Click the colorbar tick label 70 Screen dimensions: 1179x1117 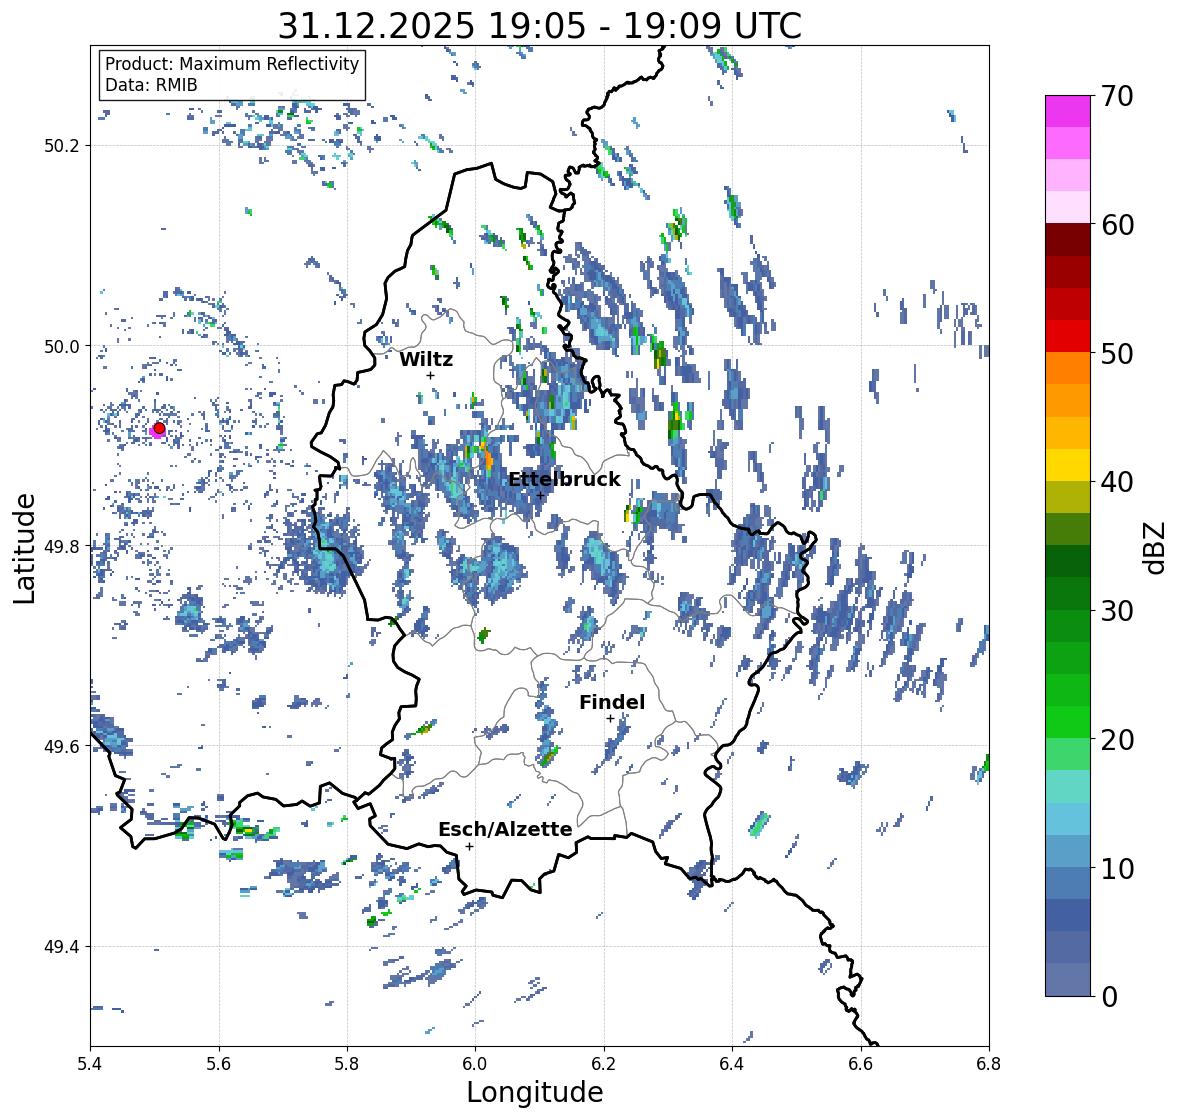pos(1117,96)
